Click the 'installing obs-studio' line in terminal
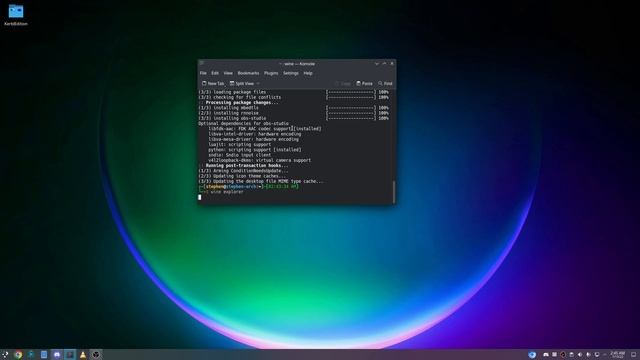Screen dimensions: 640x360 232,118
